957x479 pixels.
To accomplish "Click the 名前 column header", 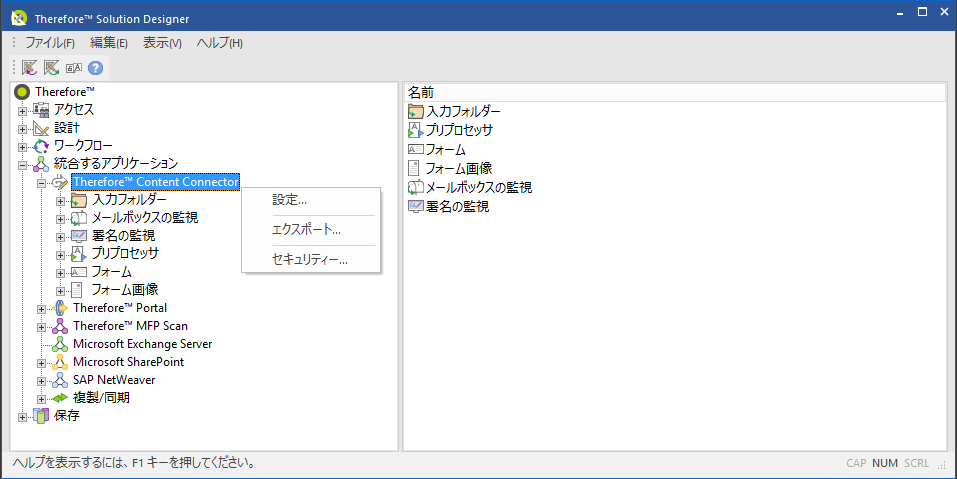I will coord(674,92).
